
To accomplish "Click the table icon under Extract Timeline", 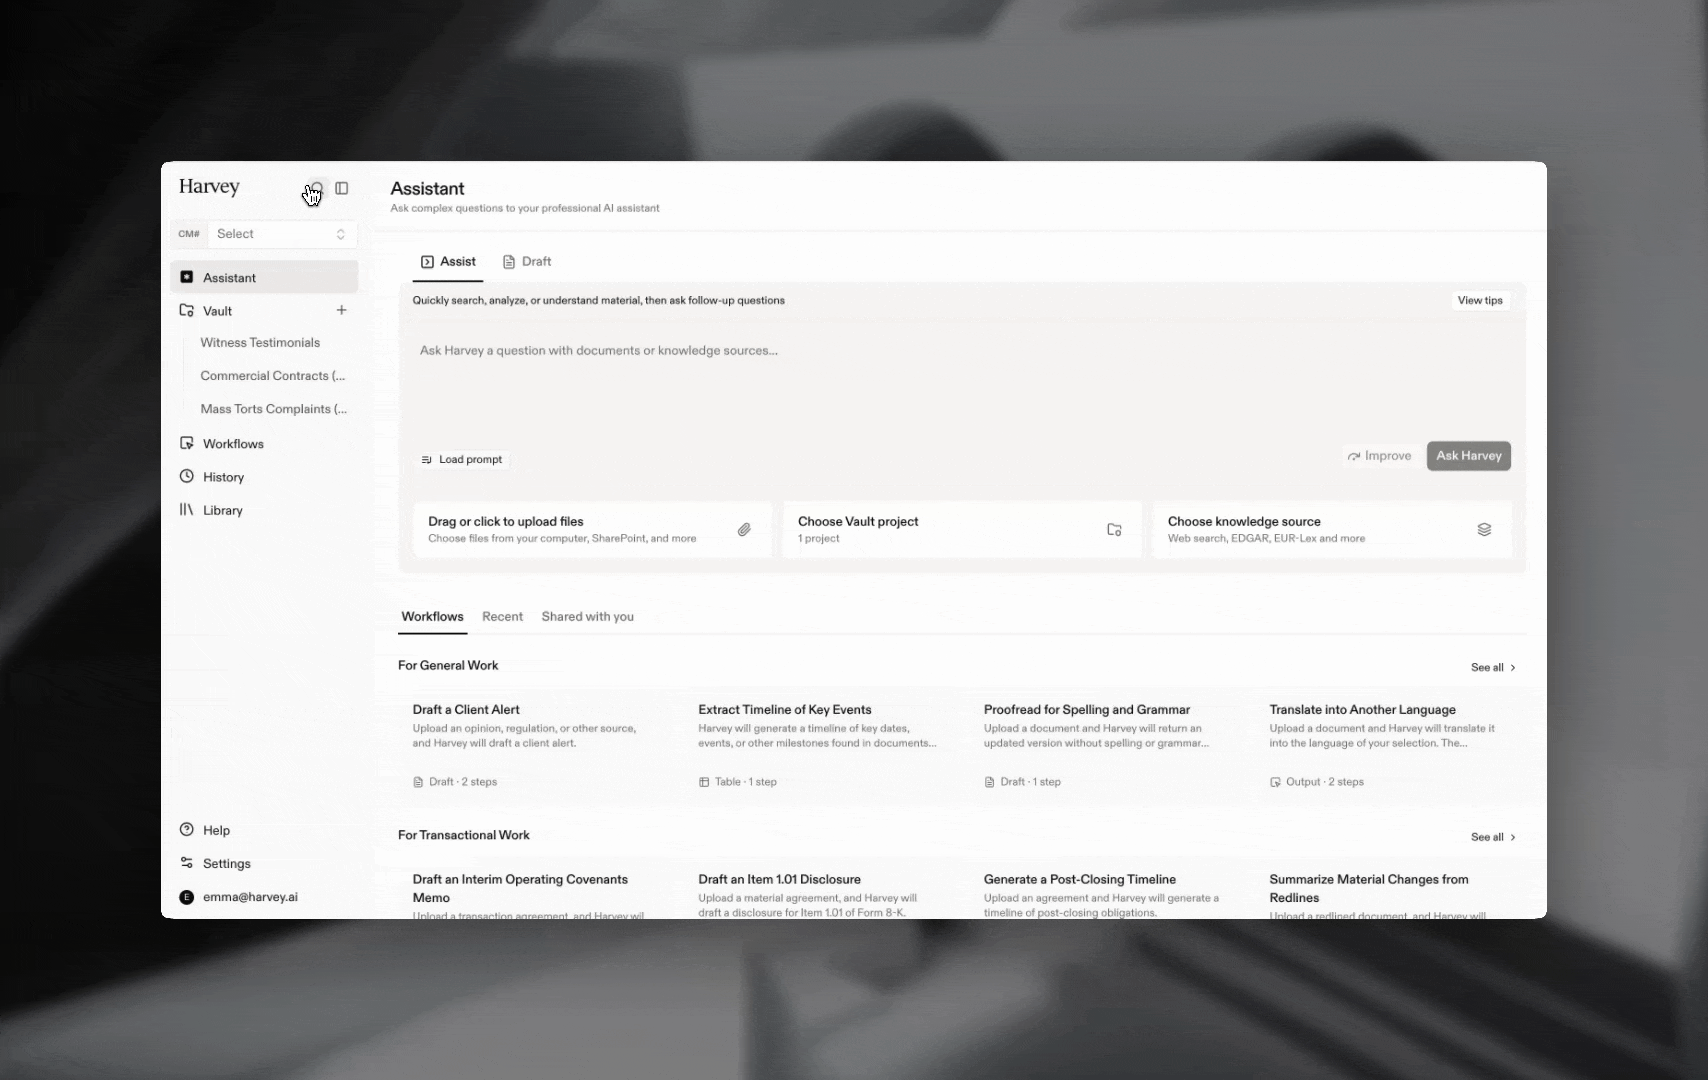I will pyautogui.click(x=704, y=782).
